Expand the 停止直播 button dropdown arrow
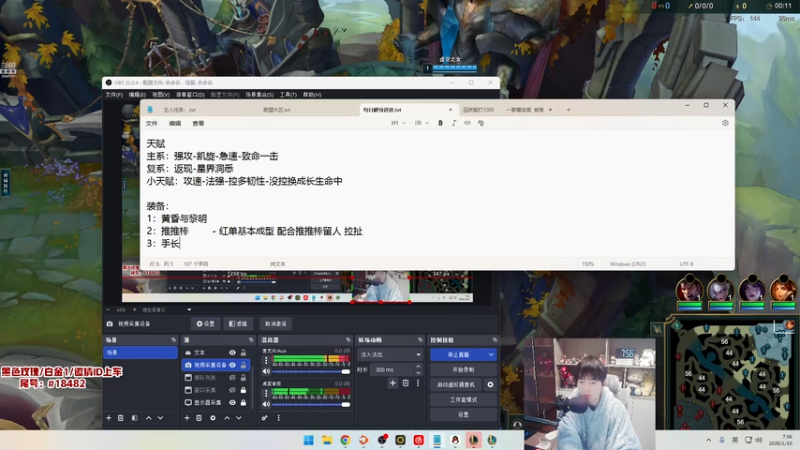The height and width of the screenshot is (450, 800). (491, 355)
